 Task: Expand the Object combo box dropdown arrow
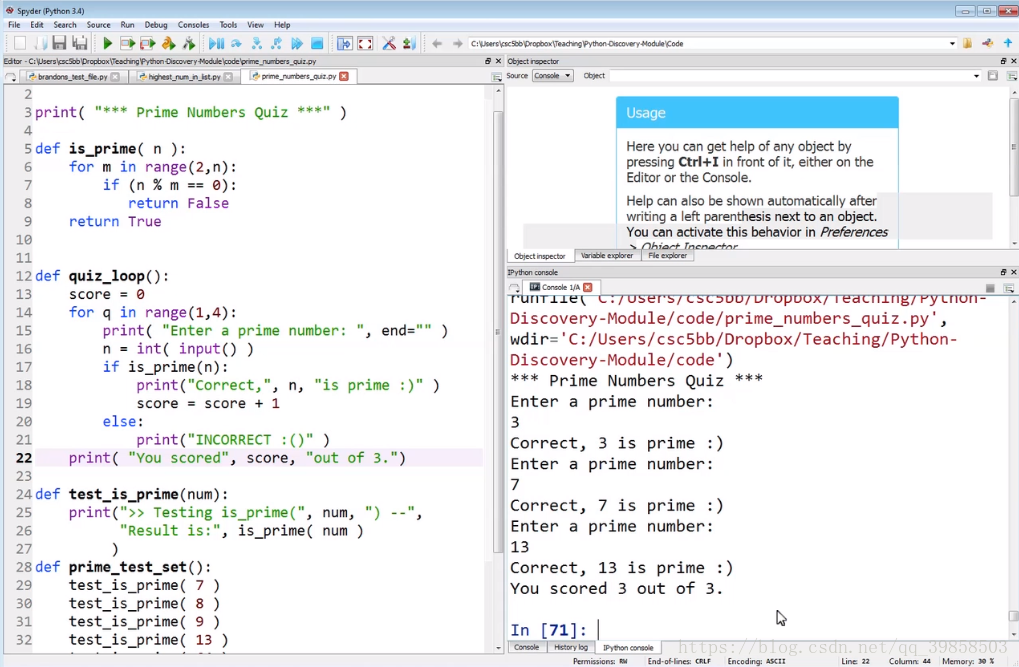[x=976, y=76]
